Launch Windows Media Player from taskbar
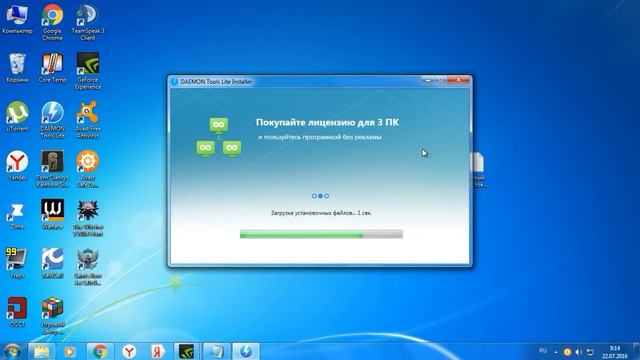The width and height of the screenshot is (640, 360). tap(70, 351)
